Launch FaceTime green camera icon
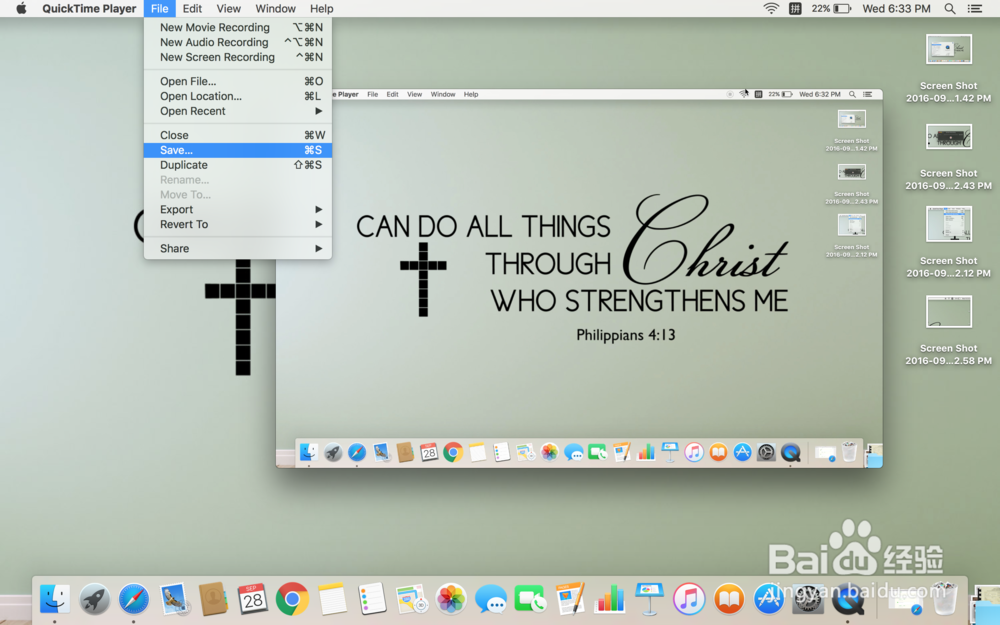Screen dimensions: 1000x625 coord(530,599)
